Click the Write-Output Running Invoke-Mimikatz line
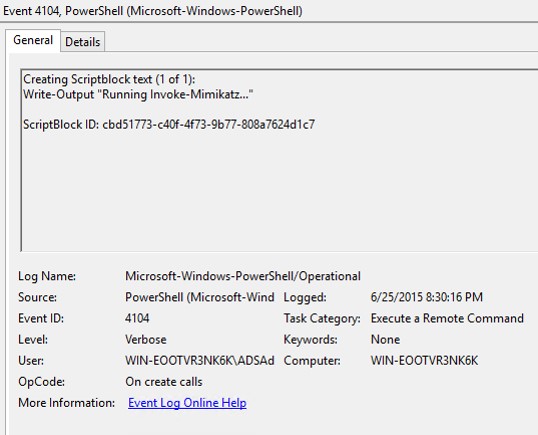 coord(138,94)
